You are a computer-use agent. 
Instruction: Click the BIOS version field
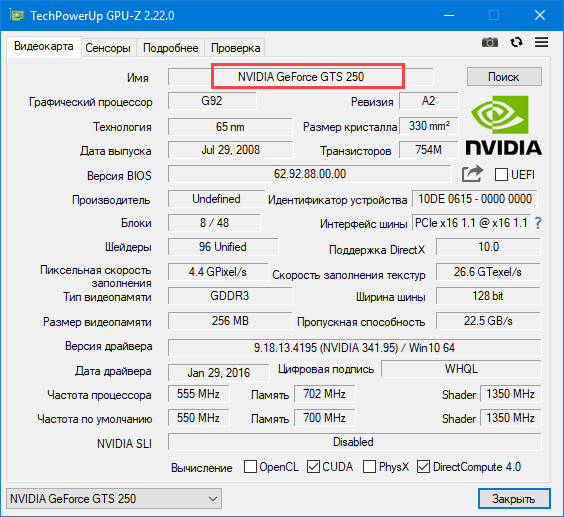pyautogui.click(x=310, y=174)
